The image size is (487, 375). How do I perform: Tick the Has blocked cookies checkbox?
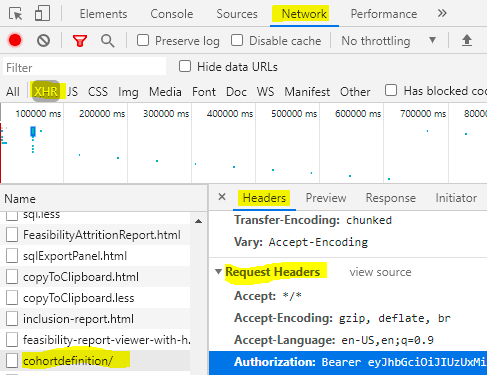coord(391,90)
